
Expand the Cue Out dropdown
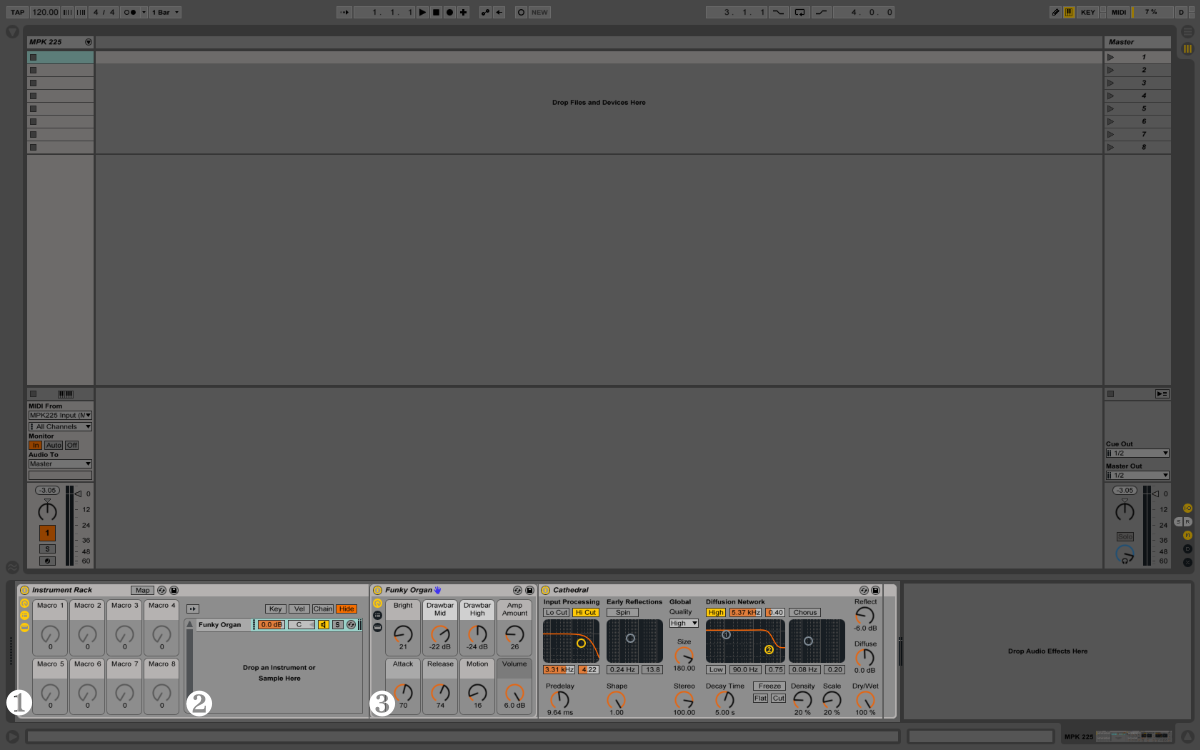click(1137, 453)
